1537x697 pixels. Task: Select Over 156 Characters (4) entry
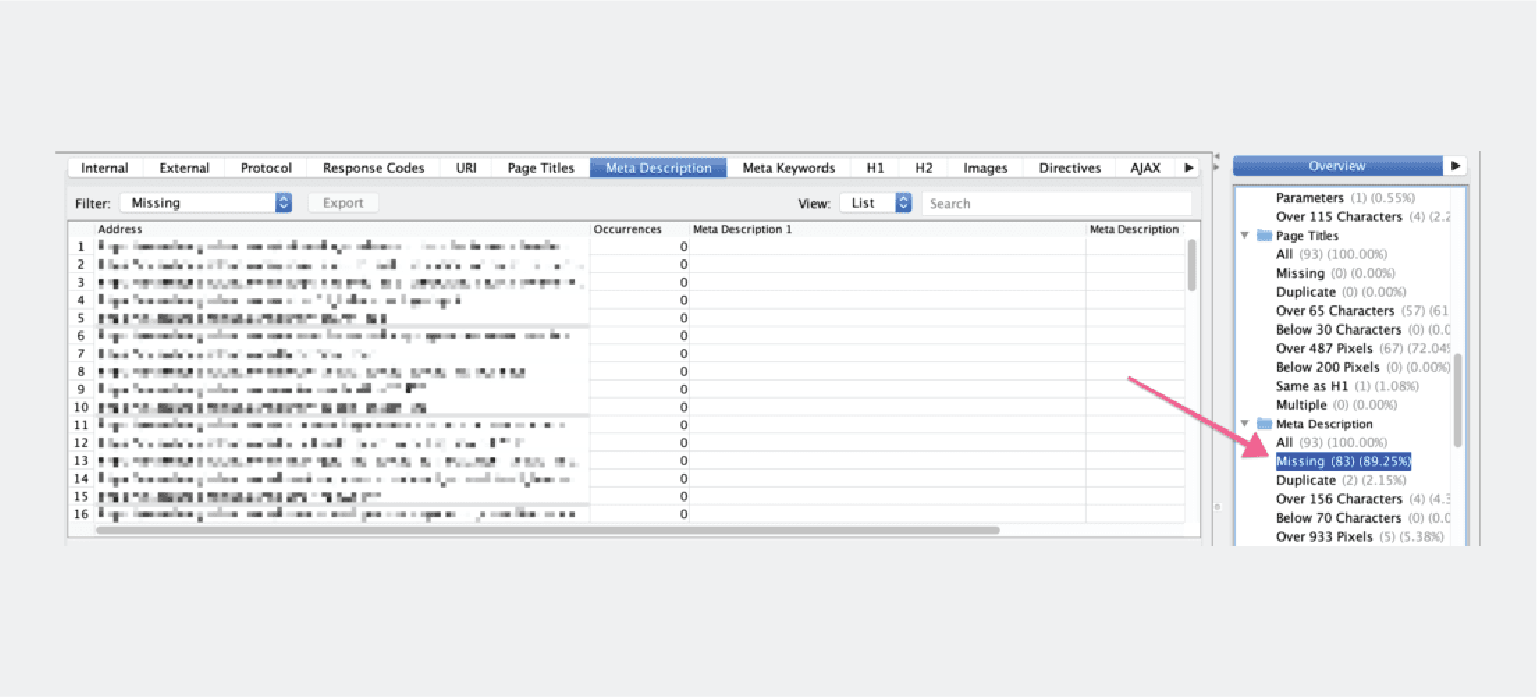pos(1364,499)
